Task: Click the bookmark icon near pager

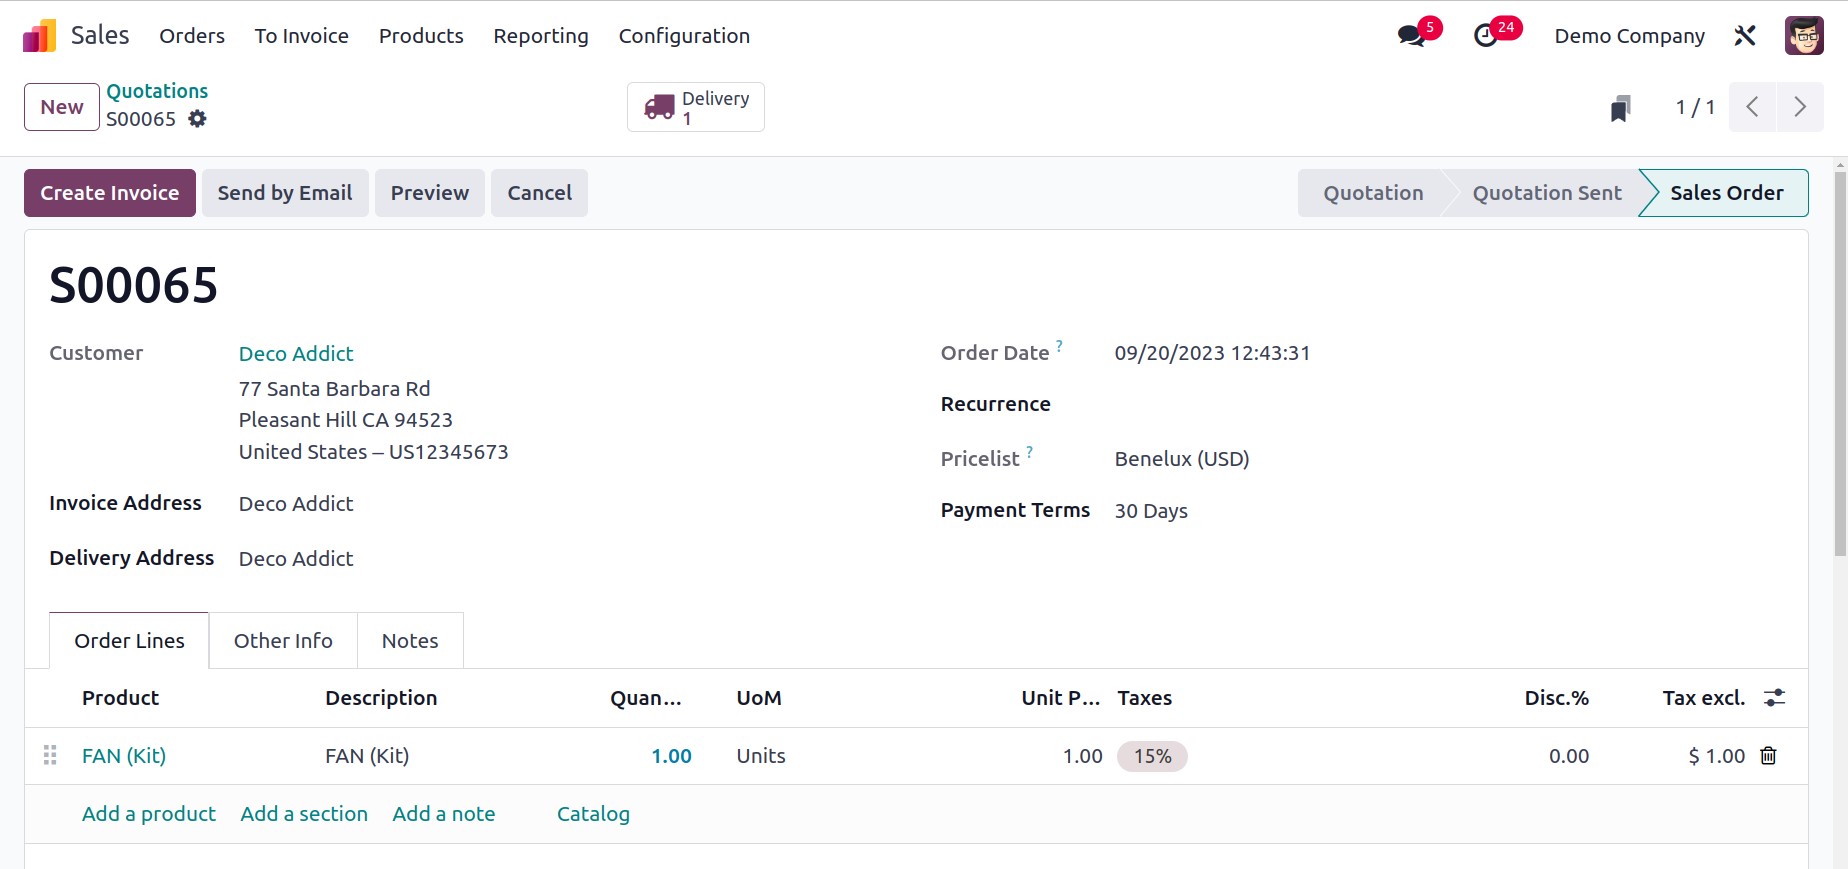Action: (1621, 108)
